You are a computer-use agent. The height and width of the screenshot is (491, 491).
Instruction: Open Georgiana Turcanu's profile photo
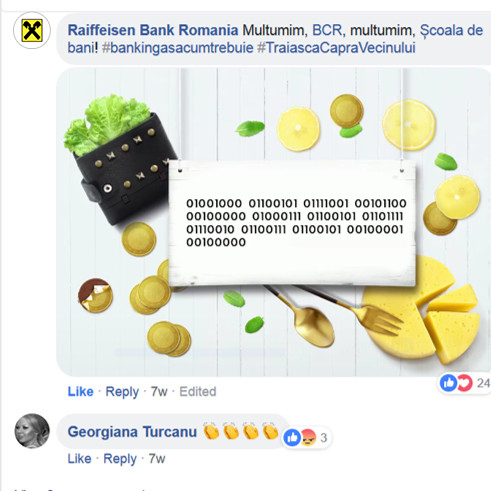[32, 431]
